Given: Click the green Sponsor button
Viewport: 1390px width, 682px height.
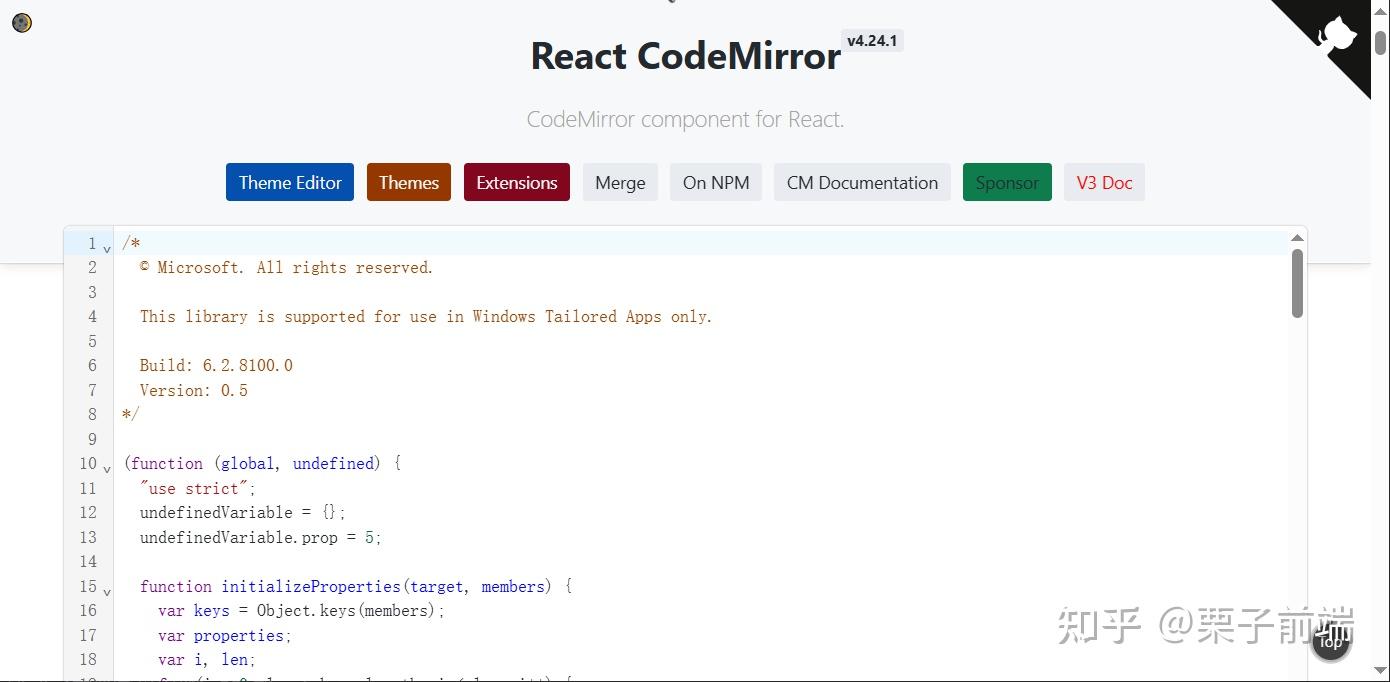Looking at the screenshot, I should (x=1006, y=182).
